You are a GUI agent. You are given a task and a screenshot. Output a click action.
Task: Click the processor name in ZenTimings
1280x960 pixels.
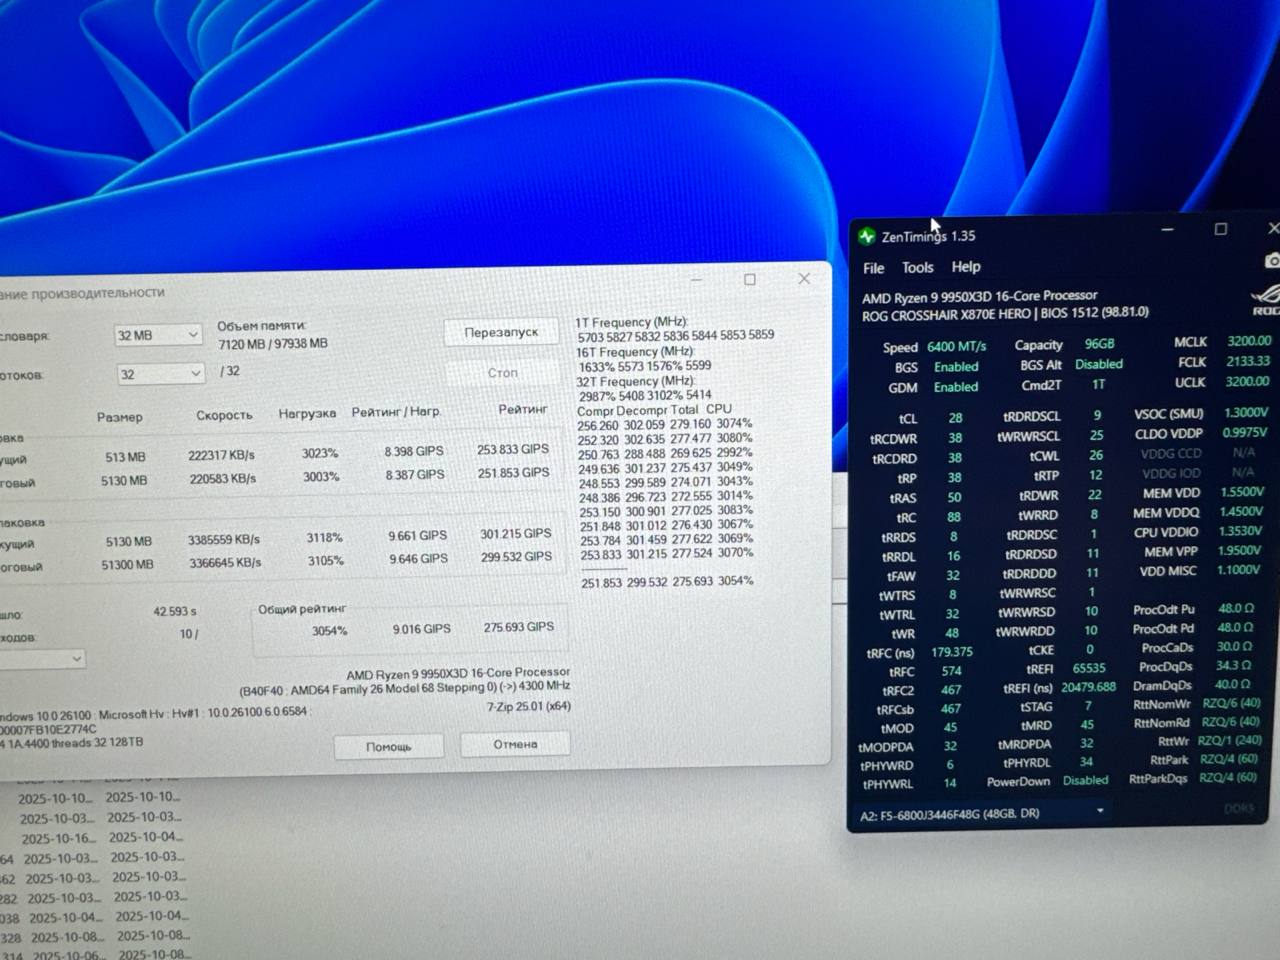(980, 297)
